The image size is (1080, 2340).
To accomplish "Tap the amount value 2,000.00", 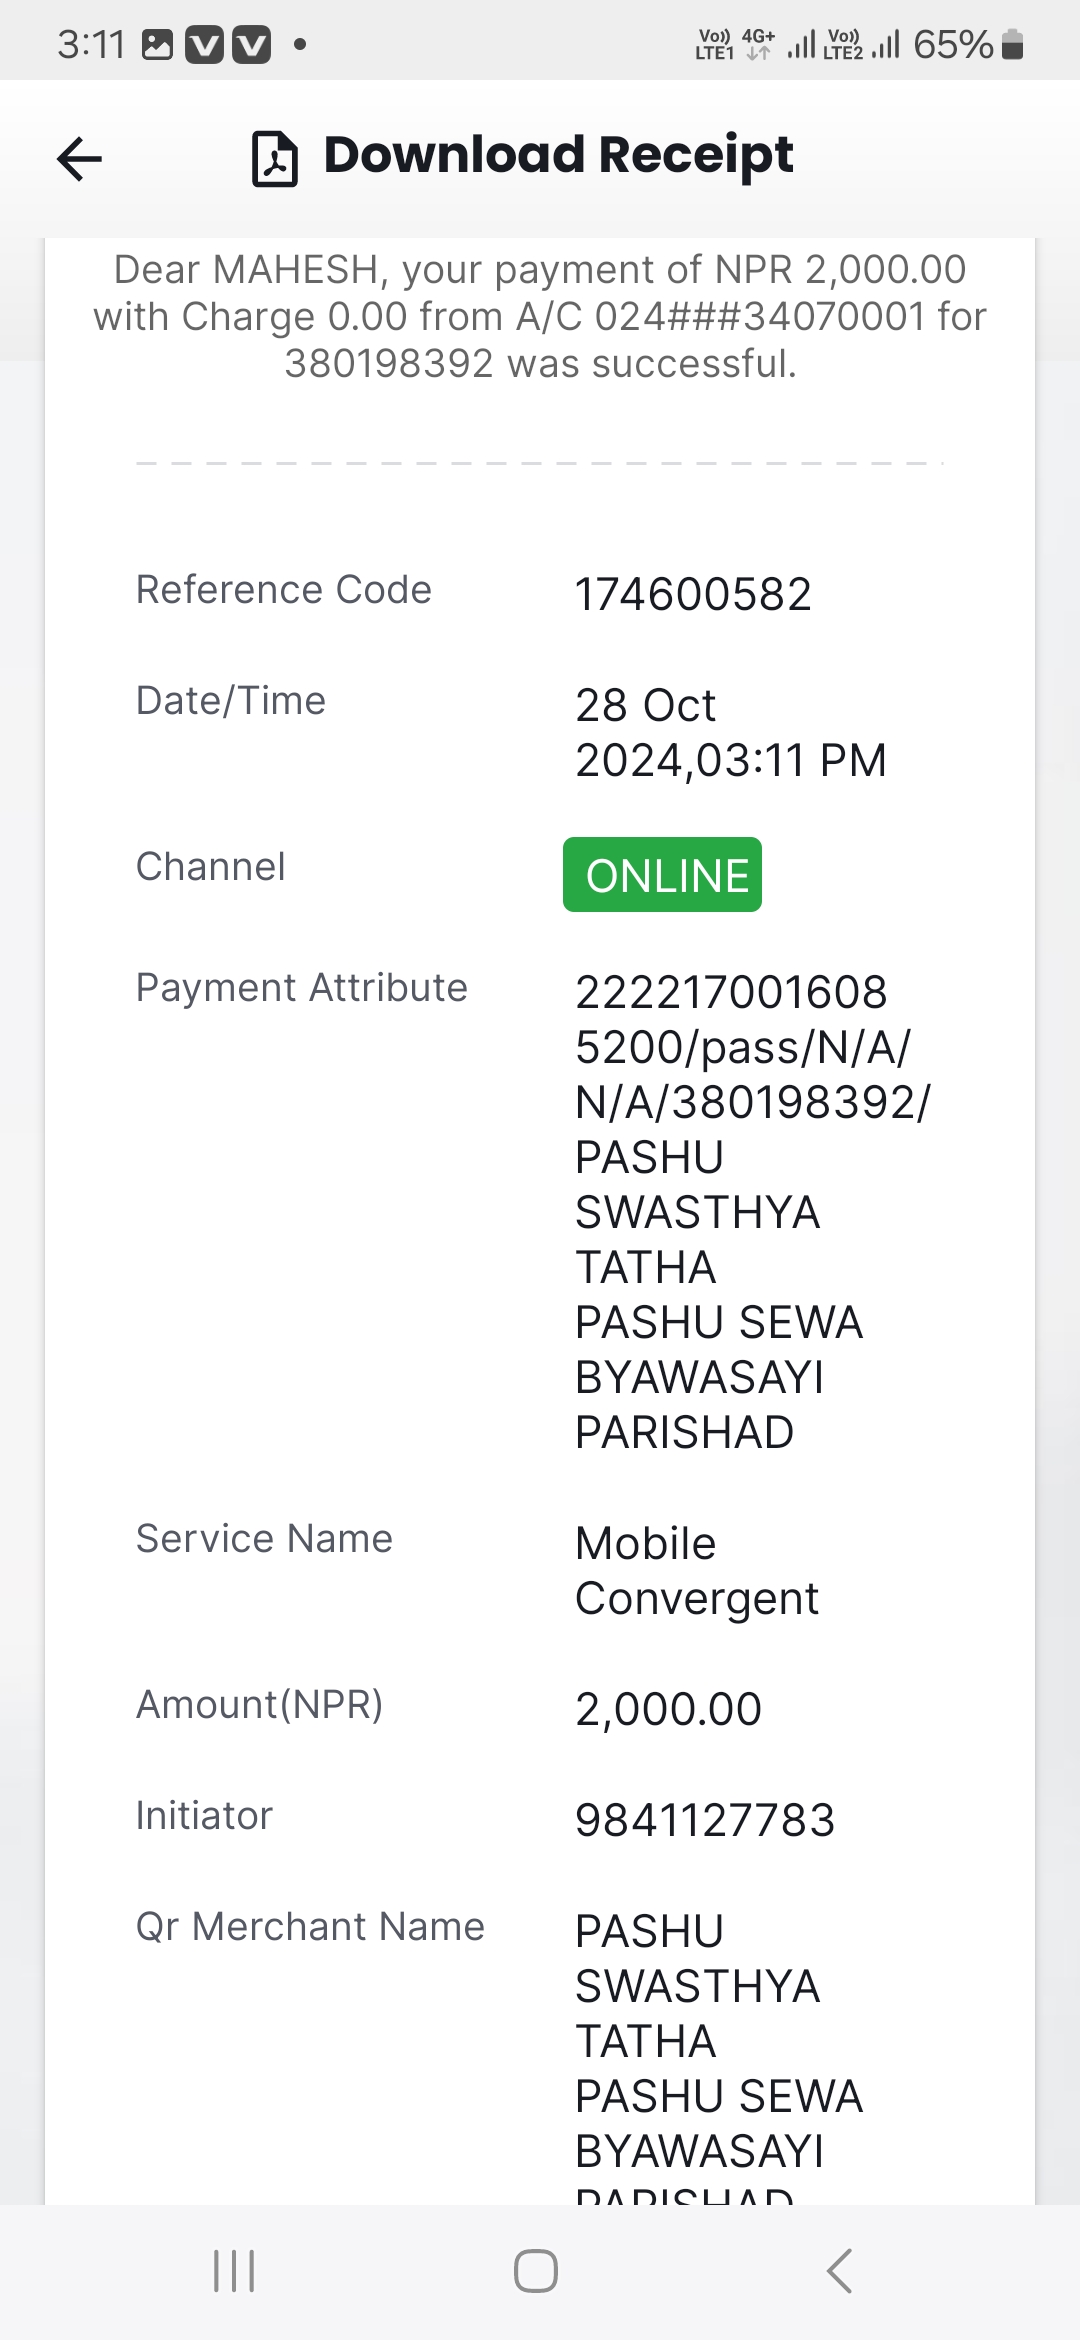I will (668, 1709).
